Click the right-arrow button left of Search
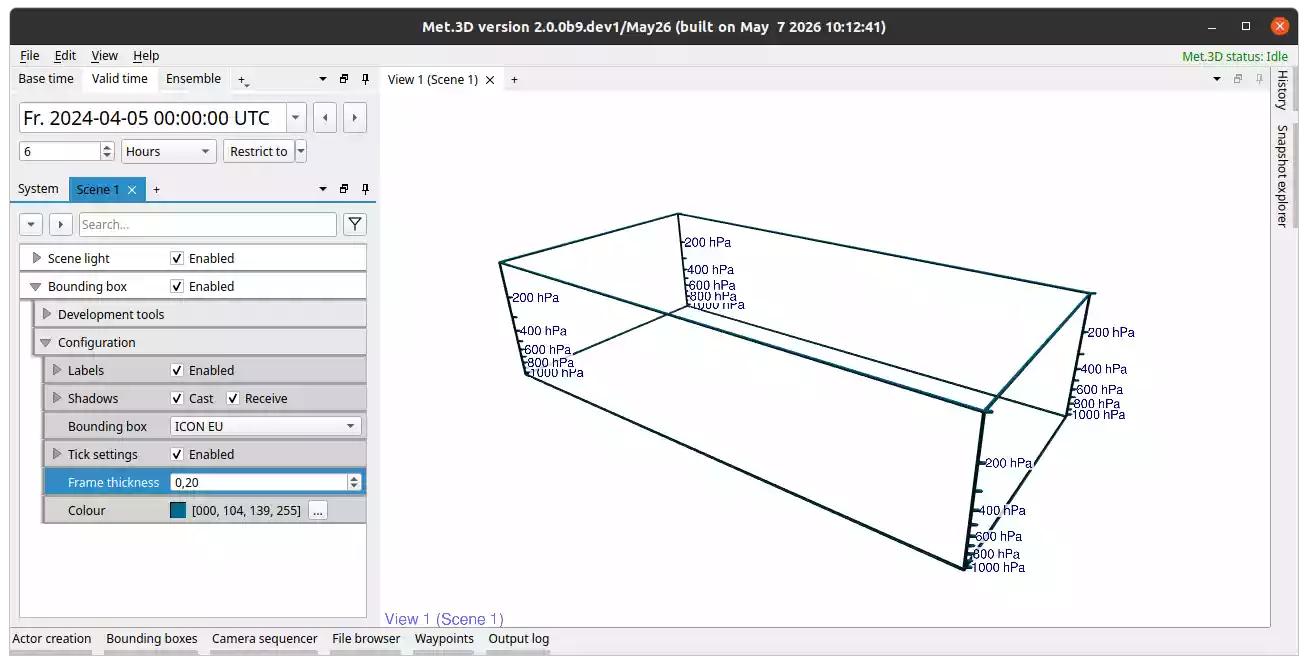The width and height of the screenshot is (1308, 665). [x=61, y=225]
